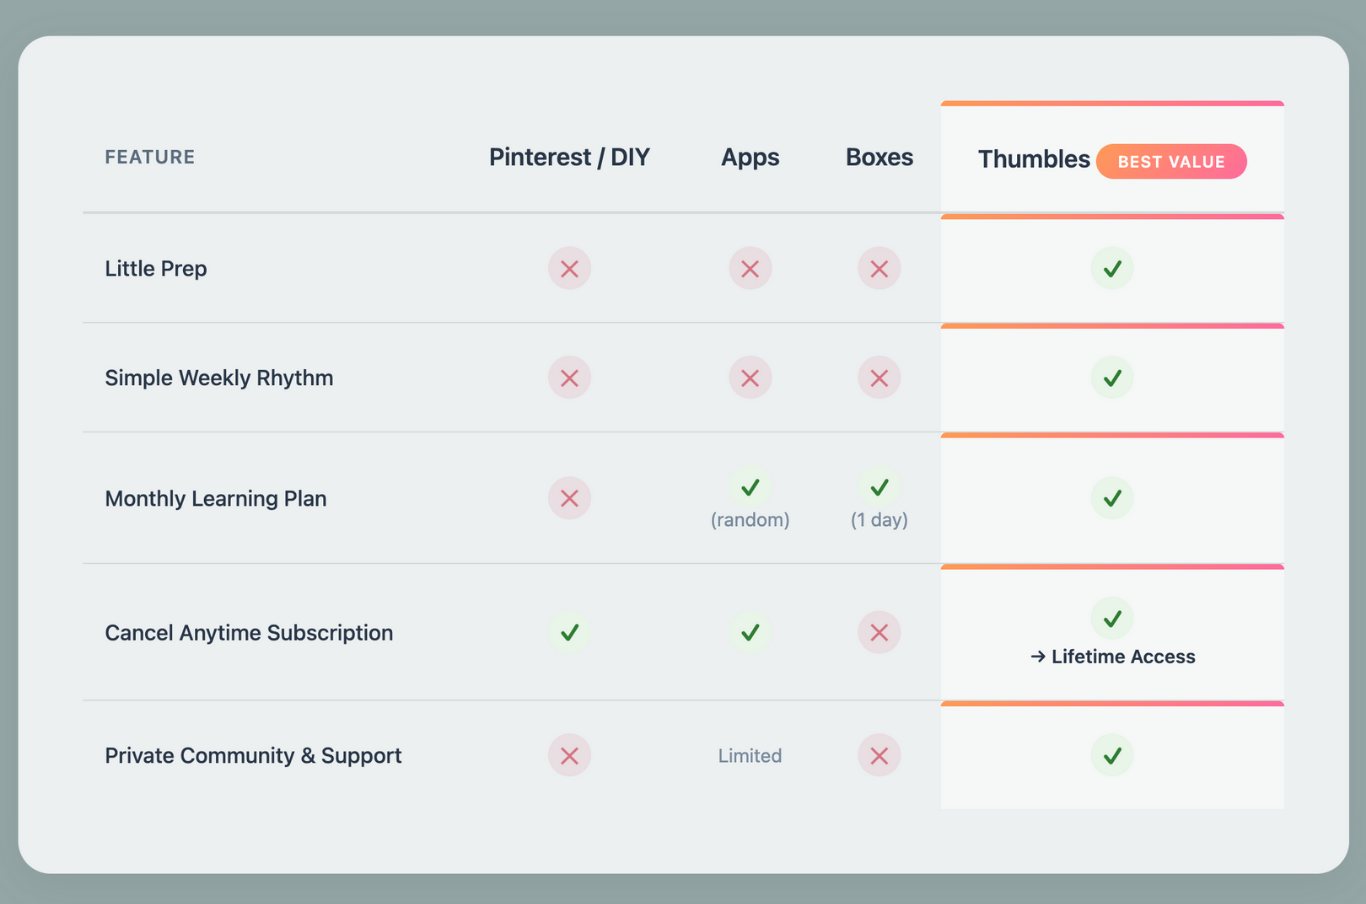Select the Pinterest / DIY column header
Viewport: 1366px width, 904px height.
point(569,157)
